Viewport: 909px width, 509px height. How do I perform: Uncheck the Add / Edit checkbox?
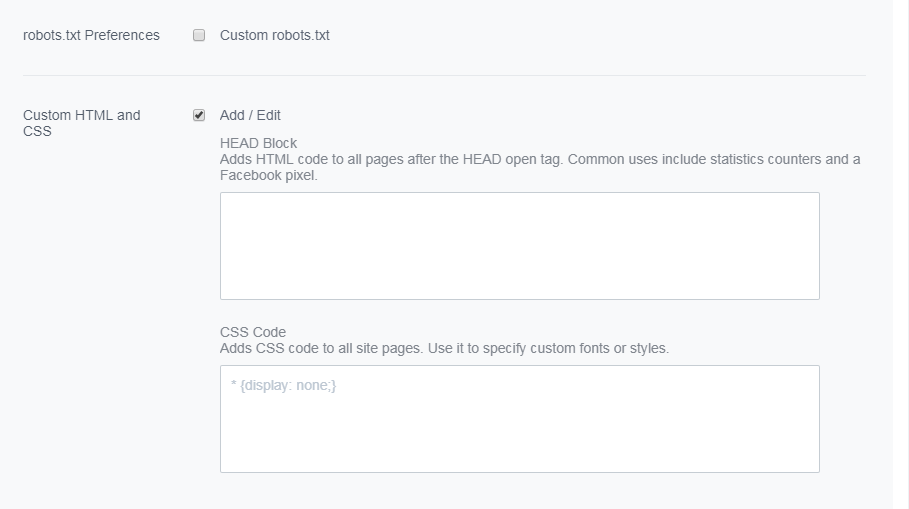coord(199,115)
